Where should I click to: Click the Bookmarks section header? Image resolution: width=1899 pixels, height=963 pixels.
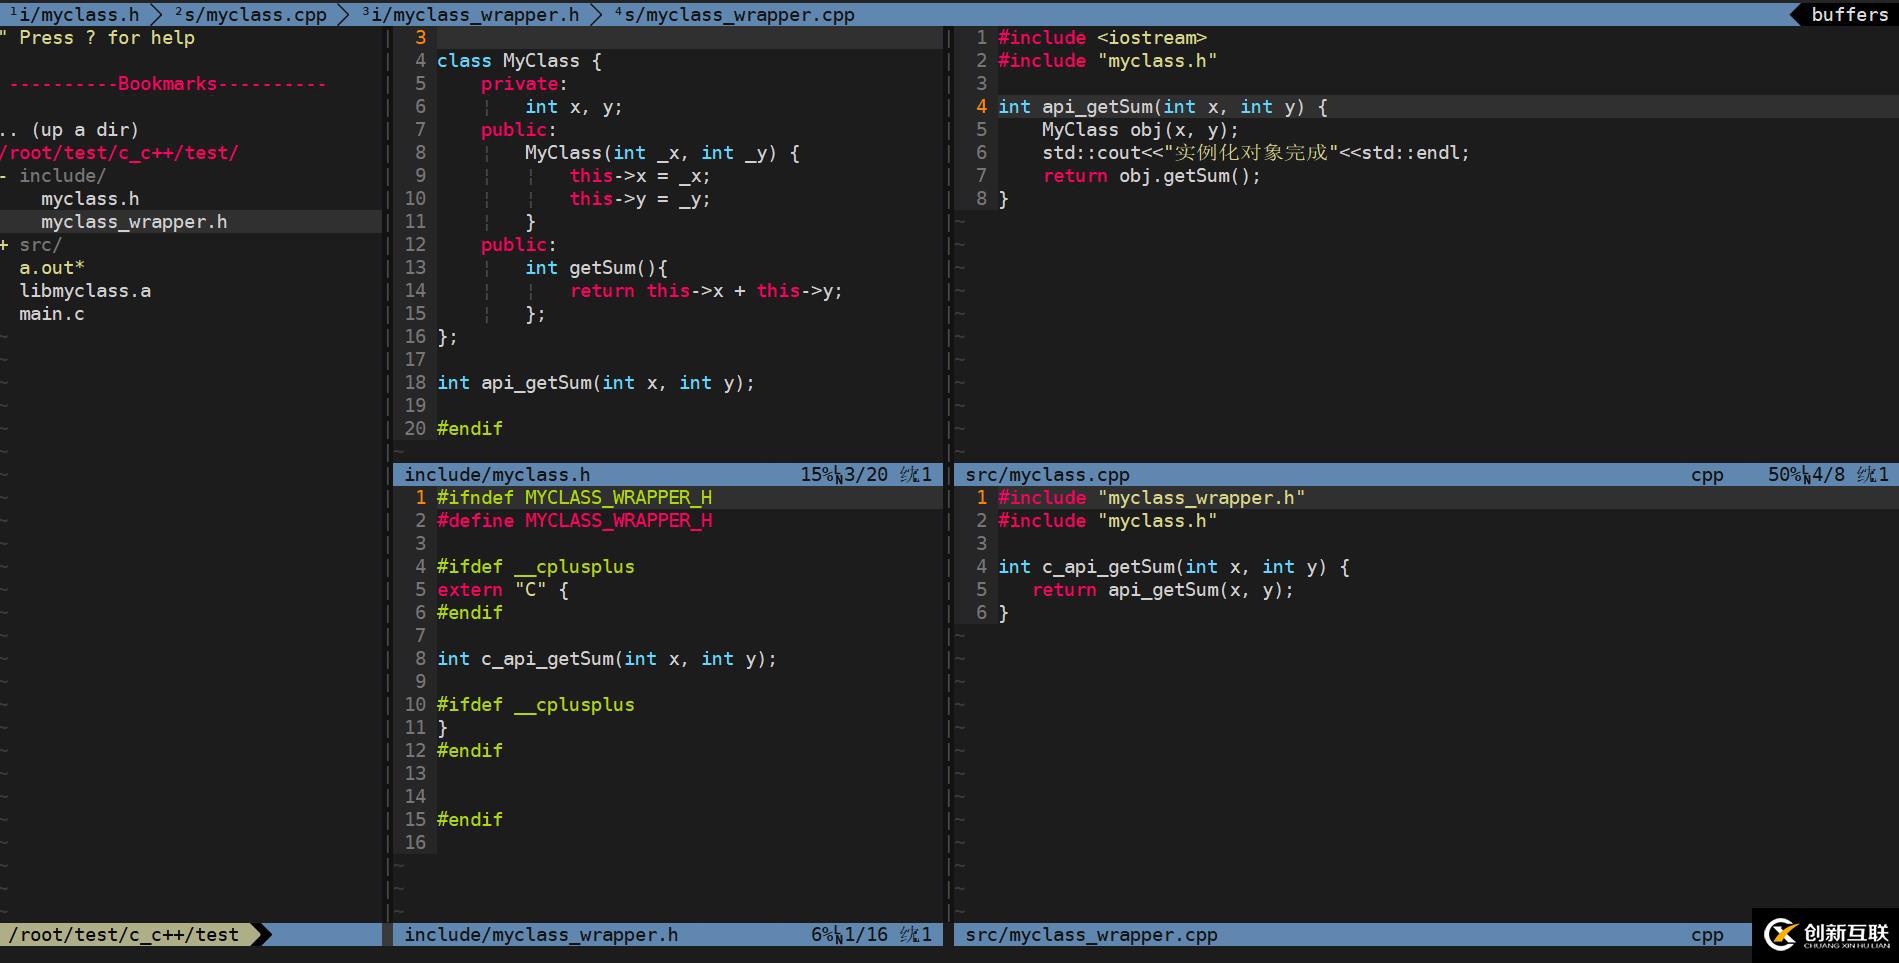pos(167,84)
